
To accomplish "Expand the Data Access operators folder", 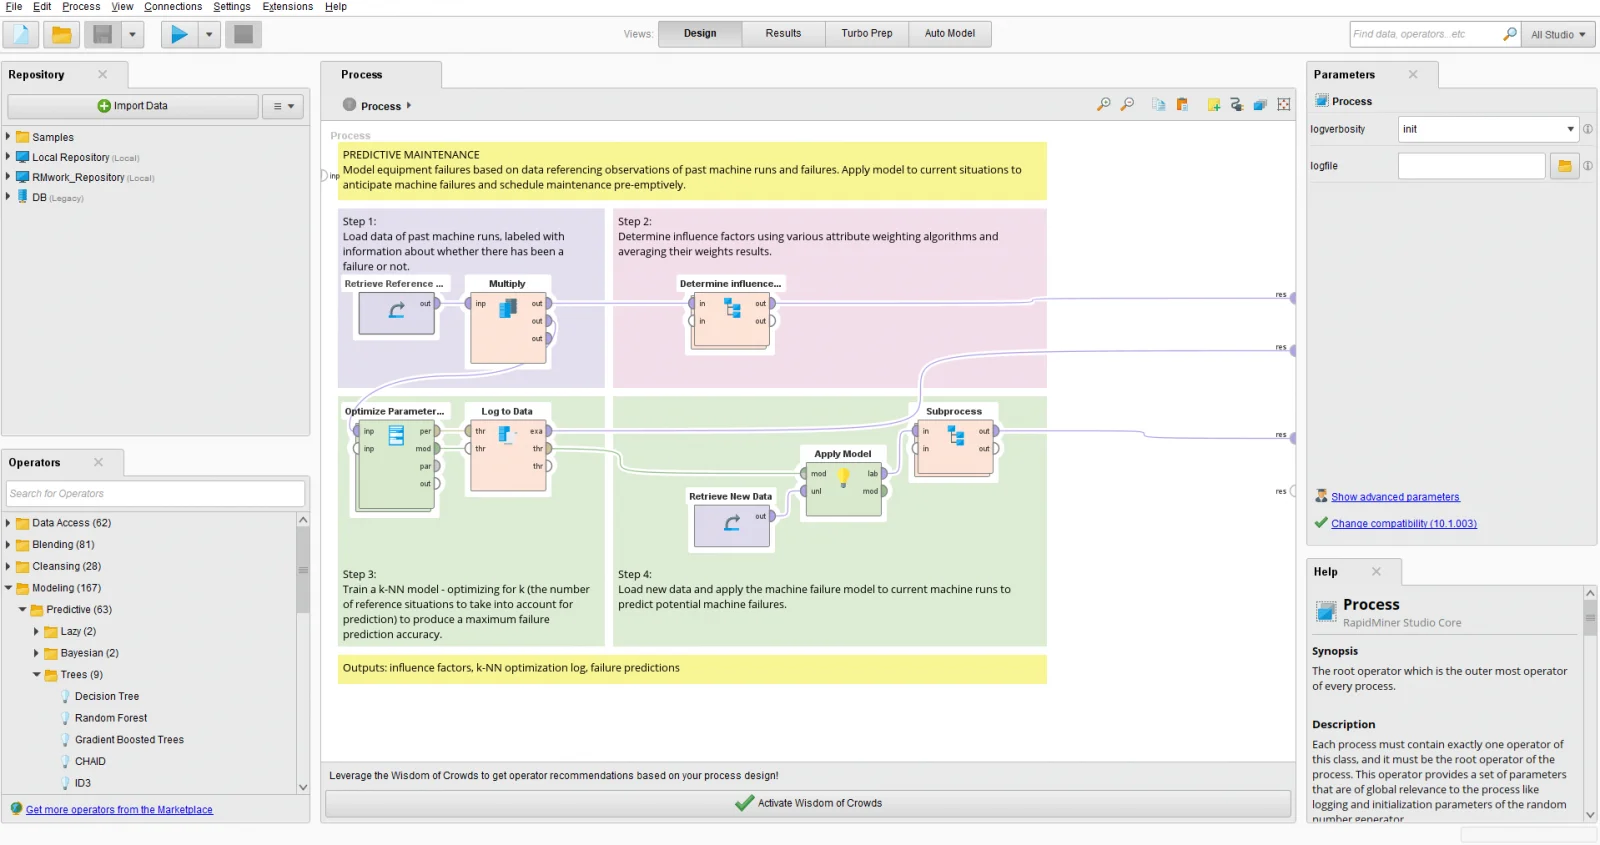I will 8,523.
